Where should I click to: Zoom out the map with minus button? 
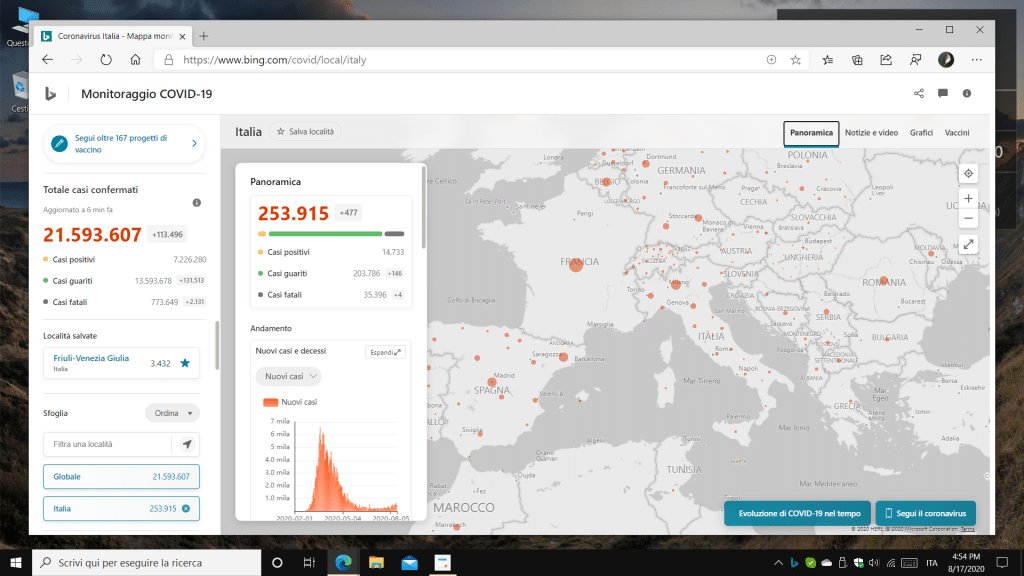tap(968, 218)
